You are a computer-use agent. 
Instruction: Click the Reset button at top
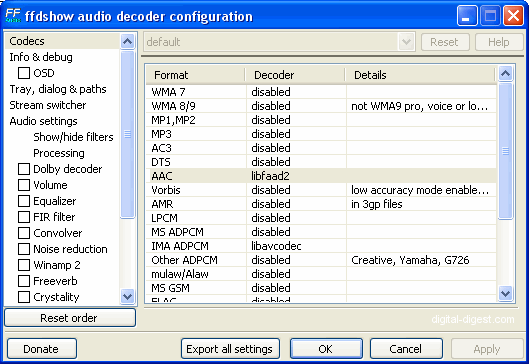[445, 42]
